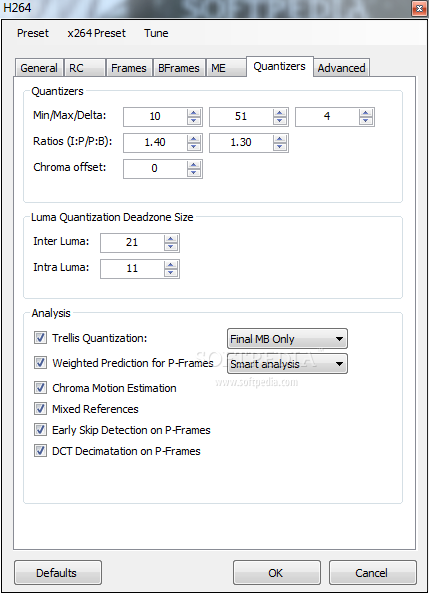Screen dimensions: 429x594
Task: Disable Early Skip Detection on P-Frames
Action: tap(41, 430)
